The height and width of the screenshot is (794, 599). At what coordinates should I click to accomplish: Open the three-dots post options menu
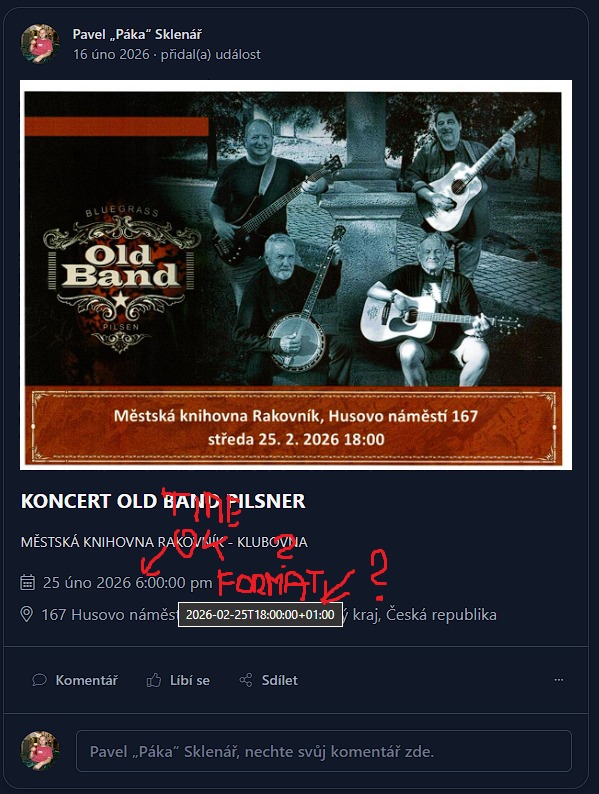(558, 680)
